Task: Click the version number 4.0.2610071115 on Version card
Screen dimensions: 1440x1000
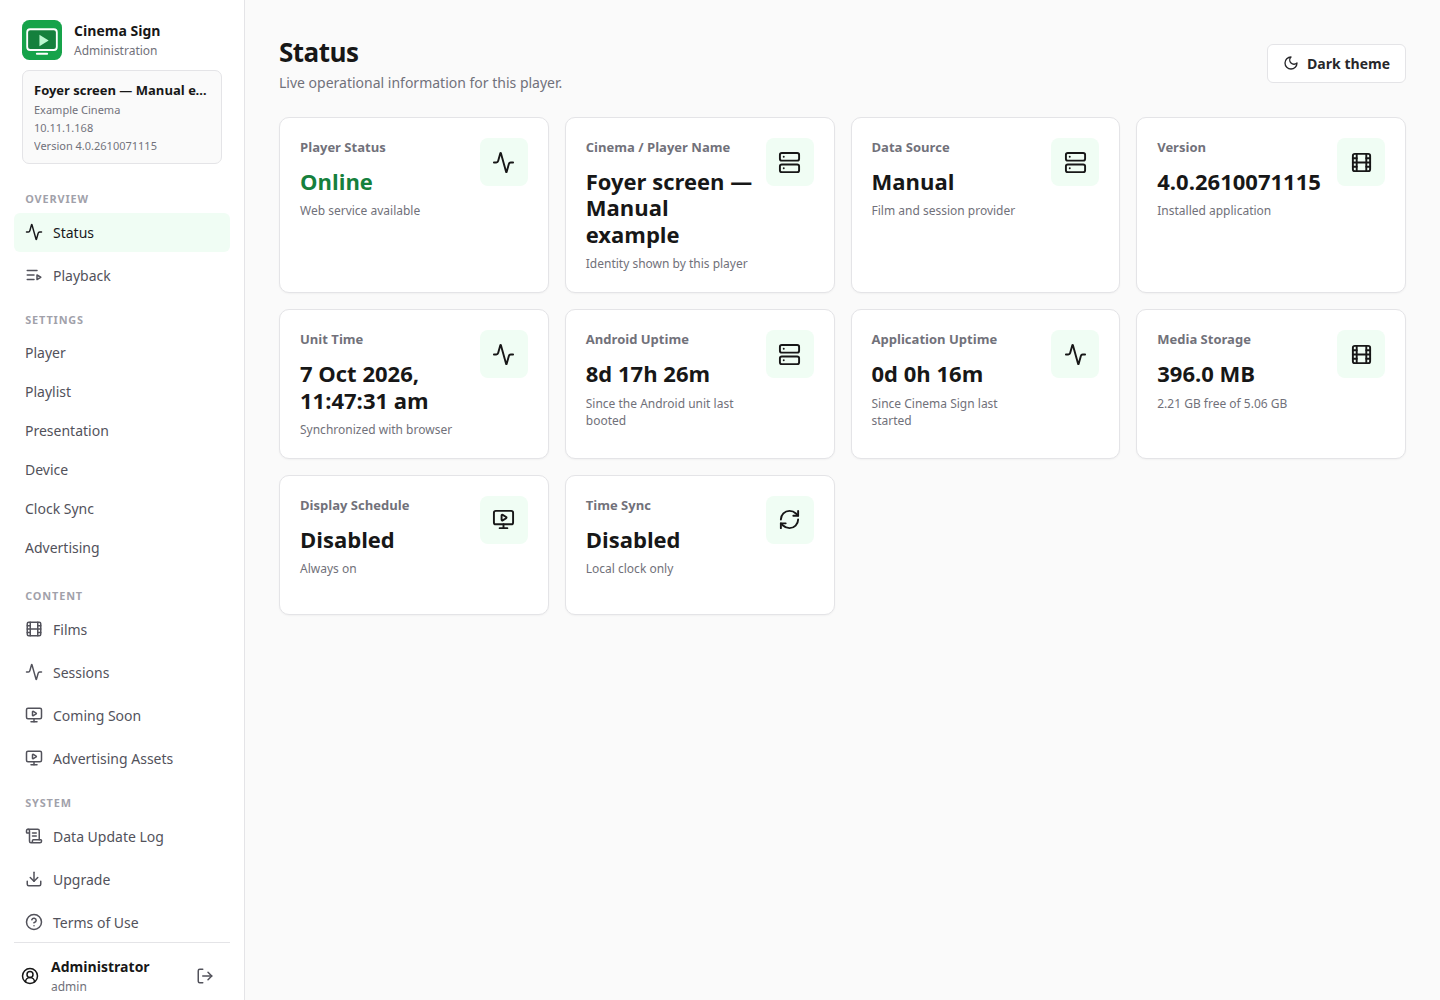Action: (1239, 182)
